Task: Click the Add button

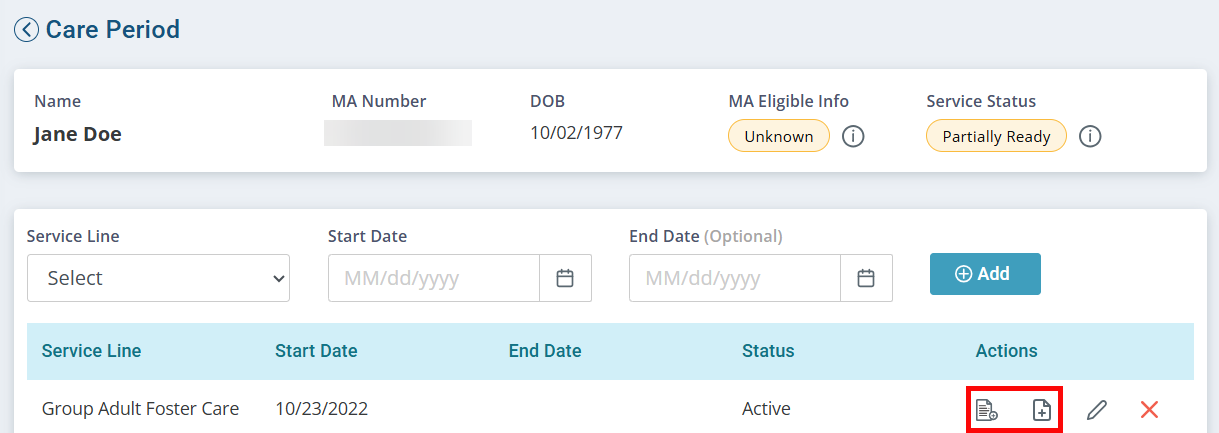Action: click(x=985, y=274)
